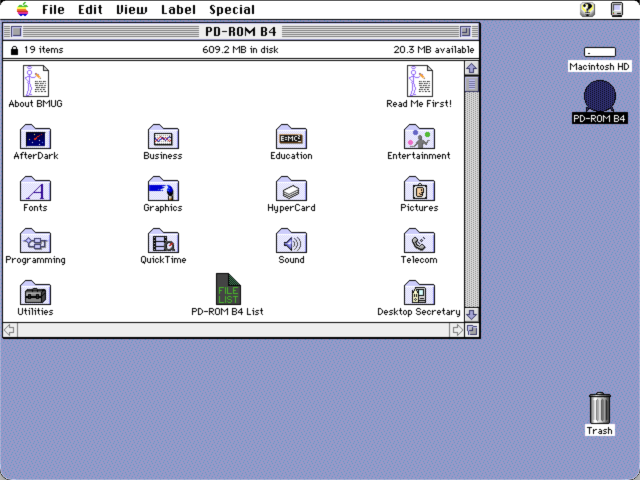Click the vertical scroll down arrow
Image resolution: width=640 pixels, height=480 pixels.
pyautogui.click(x=471, y=314)
